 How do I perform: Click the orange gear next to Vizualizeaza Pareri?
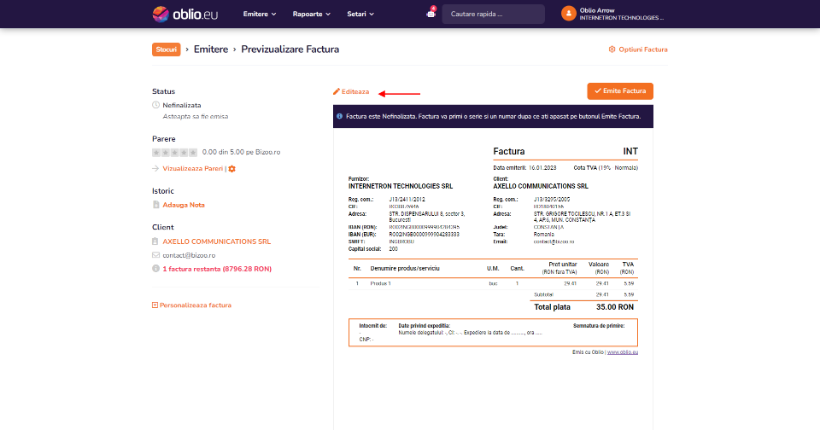pos(232,169)
